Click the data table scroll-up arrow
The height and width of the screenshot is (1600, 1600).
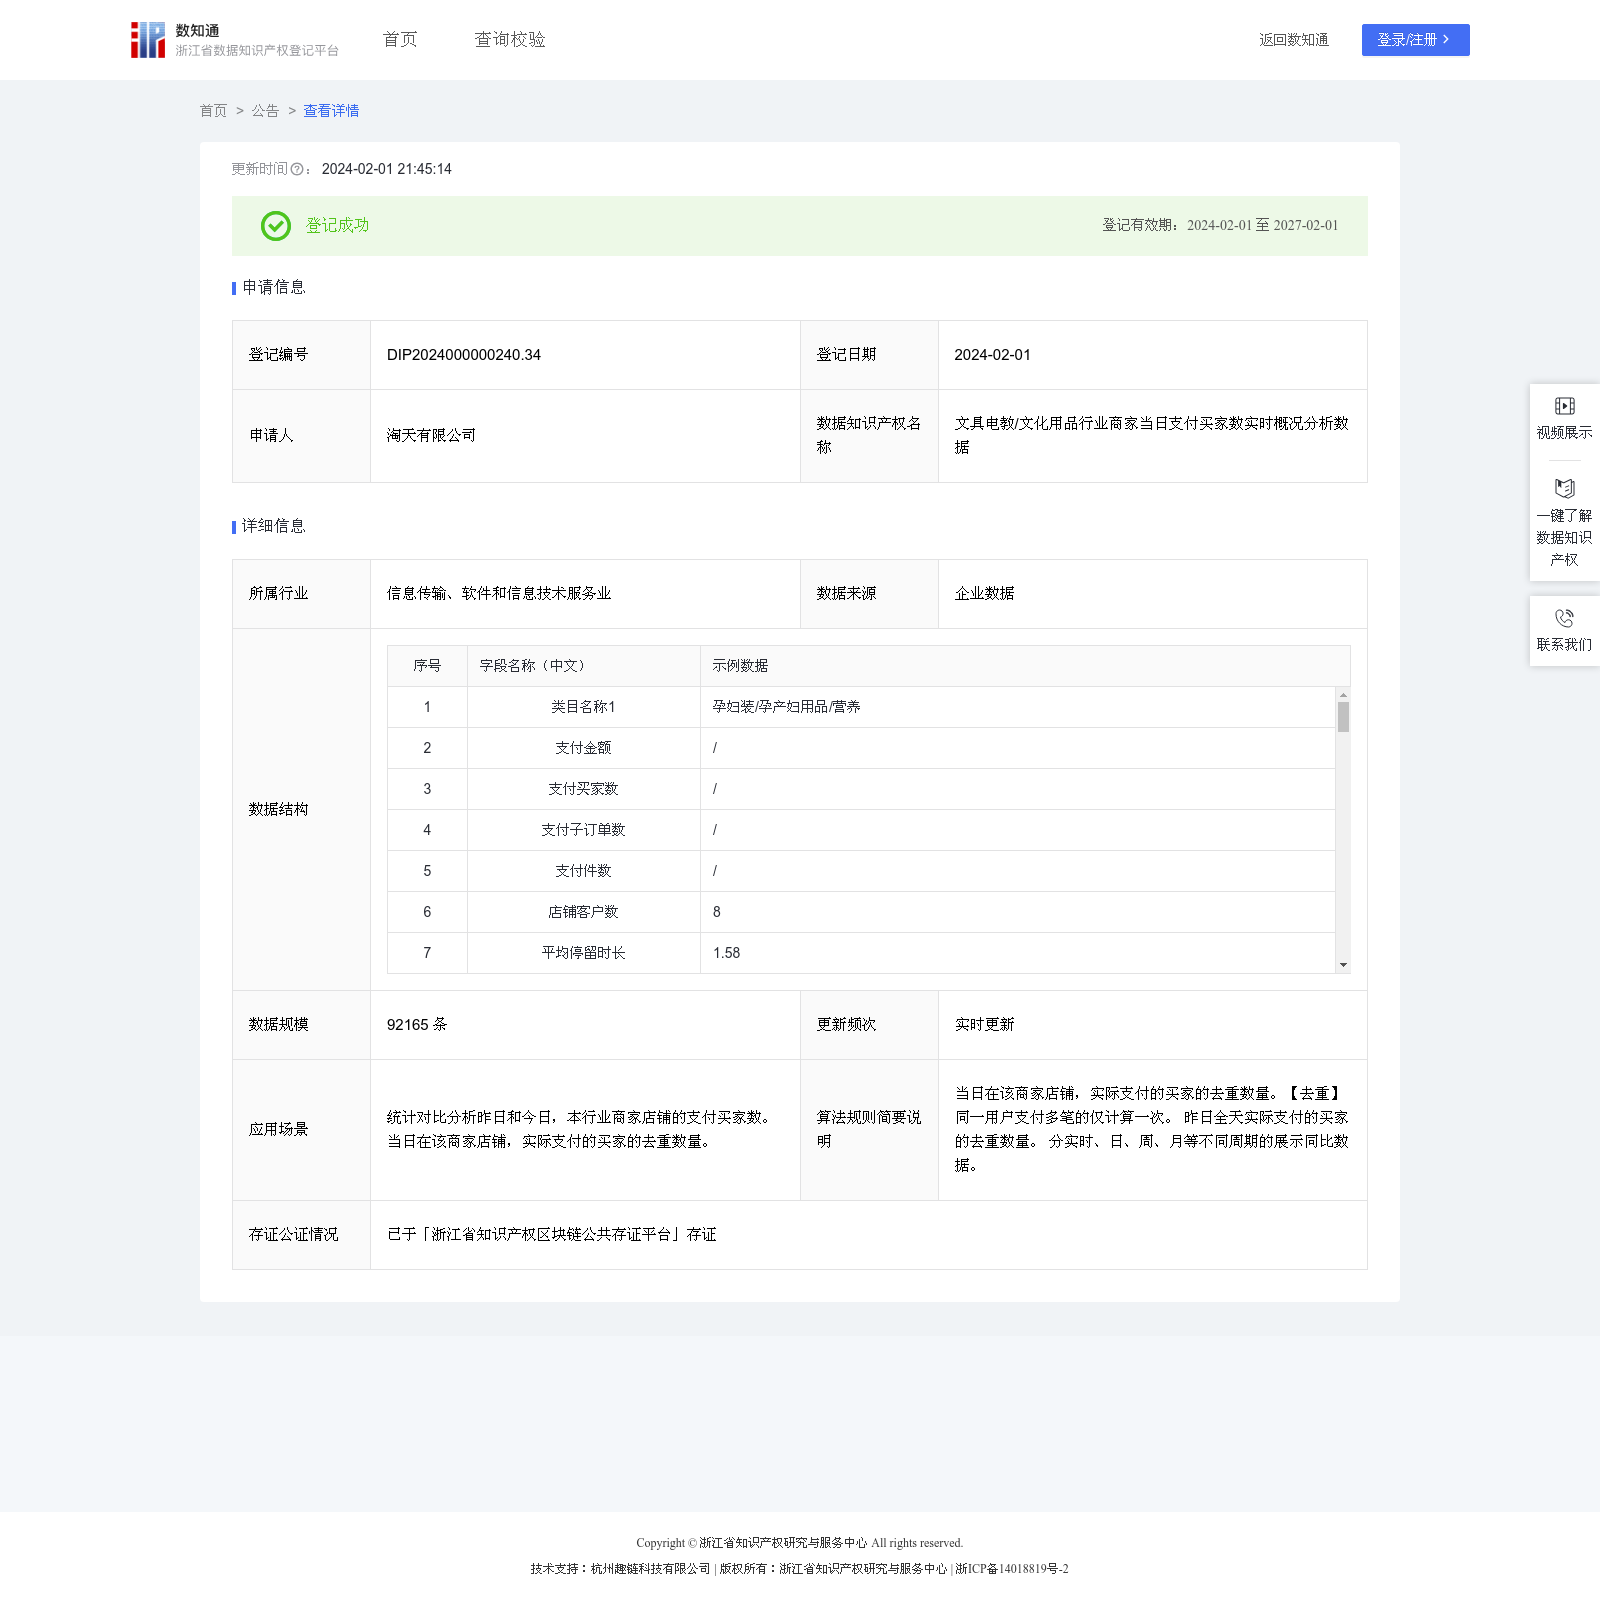(1343, 695)
